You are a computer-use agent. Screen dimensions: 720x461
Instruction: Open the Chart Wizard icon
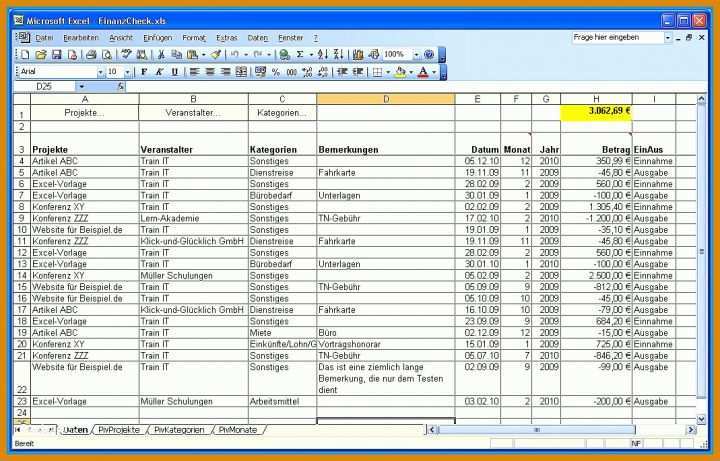[x=358, y=55]
